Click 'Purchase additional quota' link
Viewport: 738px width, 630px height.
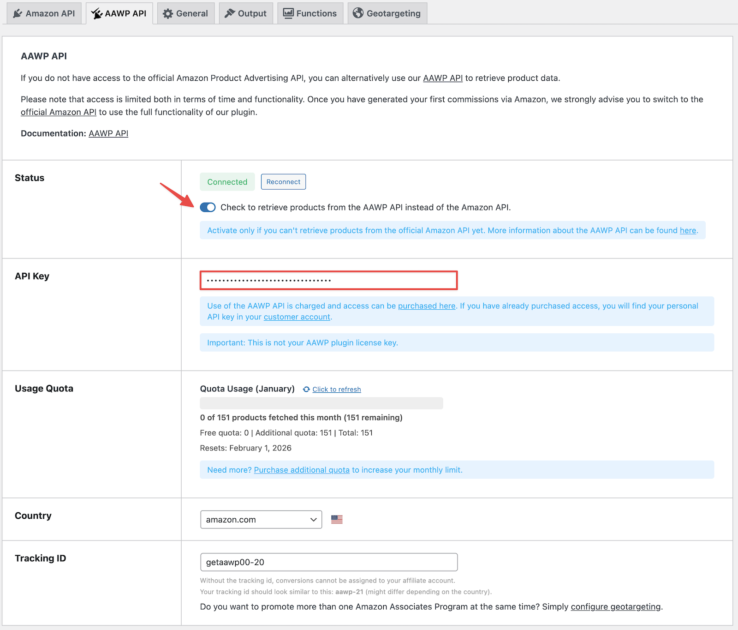click(302, 470)
